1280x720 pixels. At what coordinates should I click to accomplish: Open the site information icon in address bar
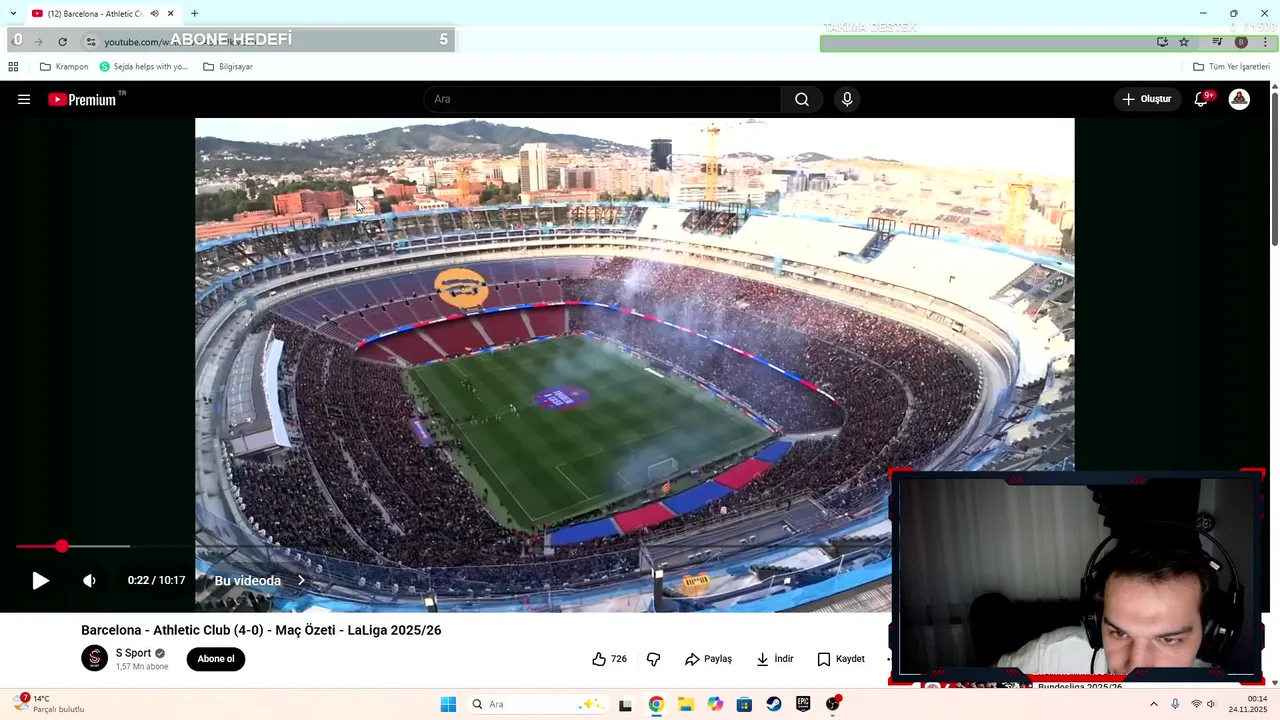[91, 41]
